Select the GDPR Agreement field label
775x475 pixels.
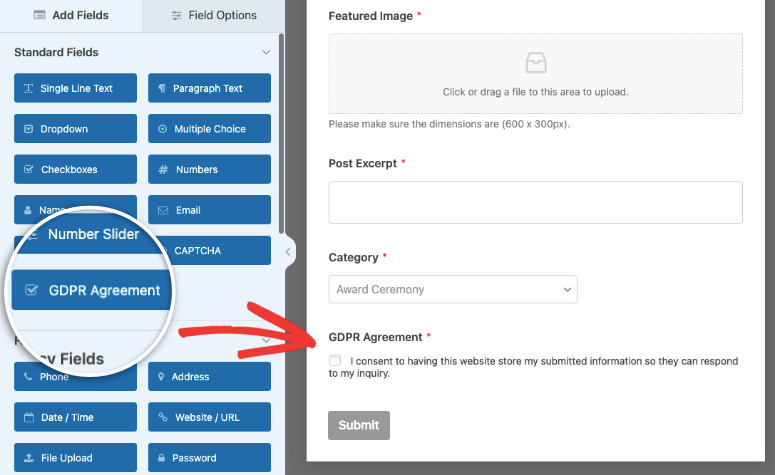click(375, 337)
